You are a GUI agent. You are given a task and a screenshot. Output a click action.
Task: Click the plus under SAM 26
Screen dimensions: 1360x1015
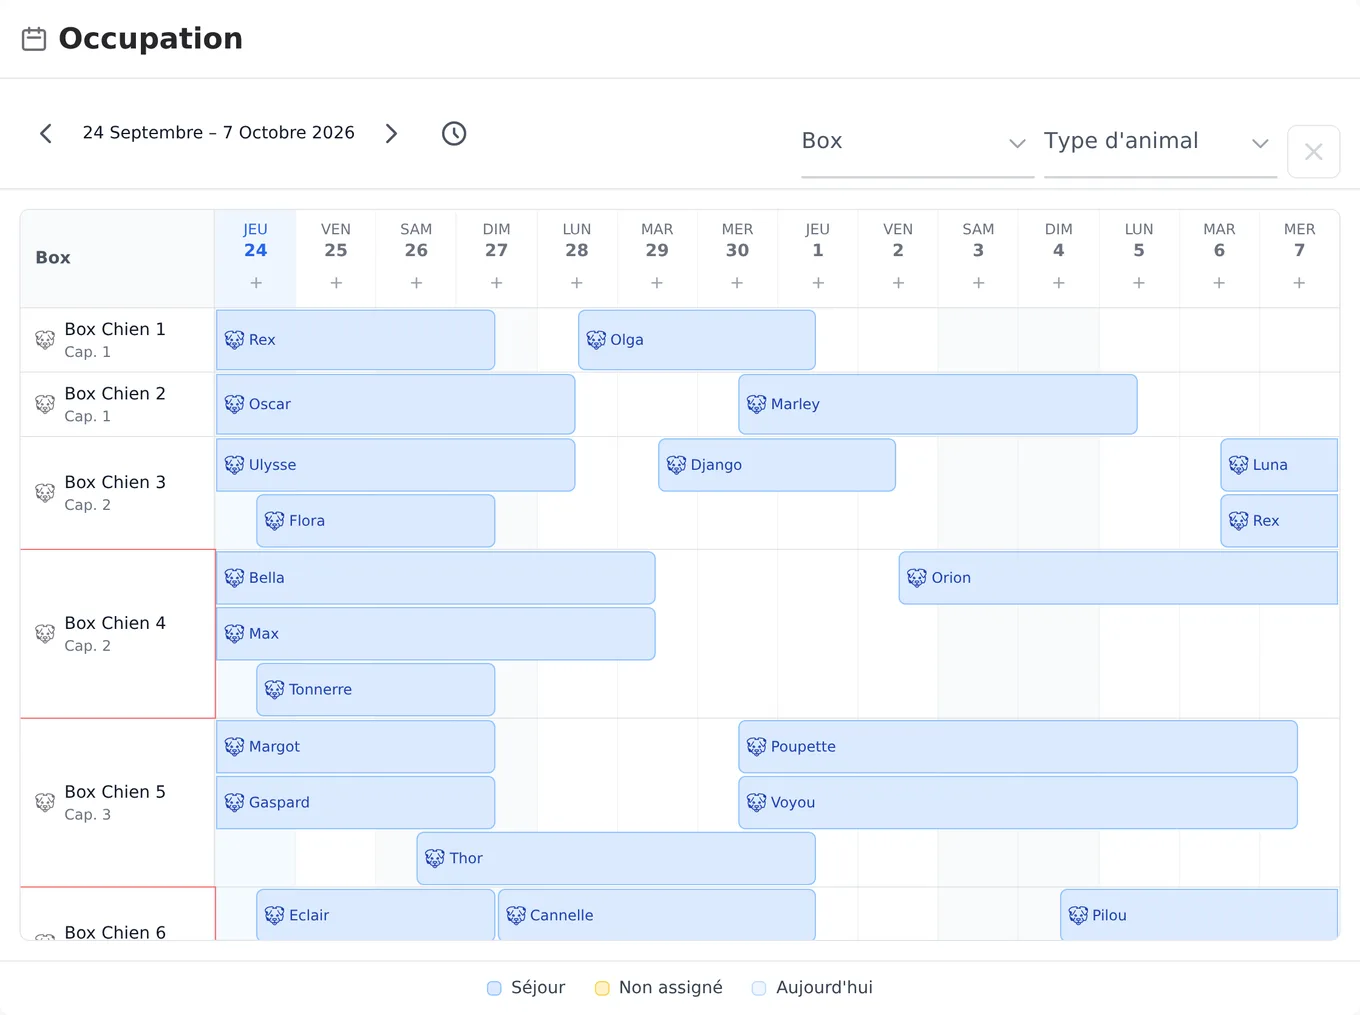(x=416, y=283)
